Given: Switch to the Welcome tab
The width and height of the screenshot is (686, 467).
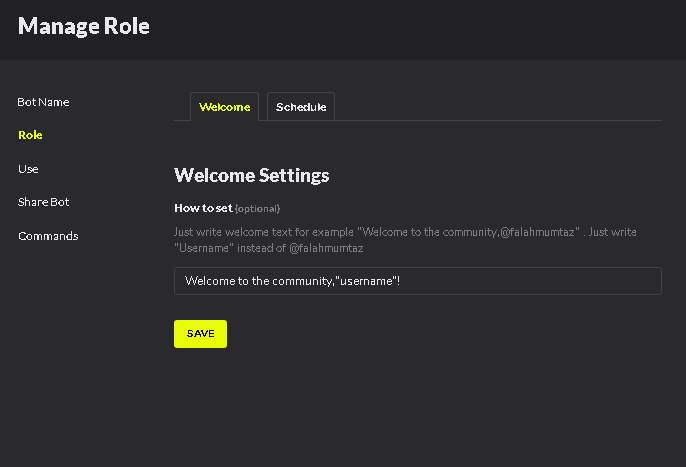Looking at the screenshot, I should click(x=224, y=106).
